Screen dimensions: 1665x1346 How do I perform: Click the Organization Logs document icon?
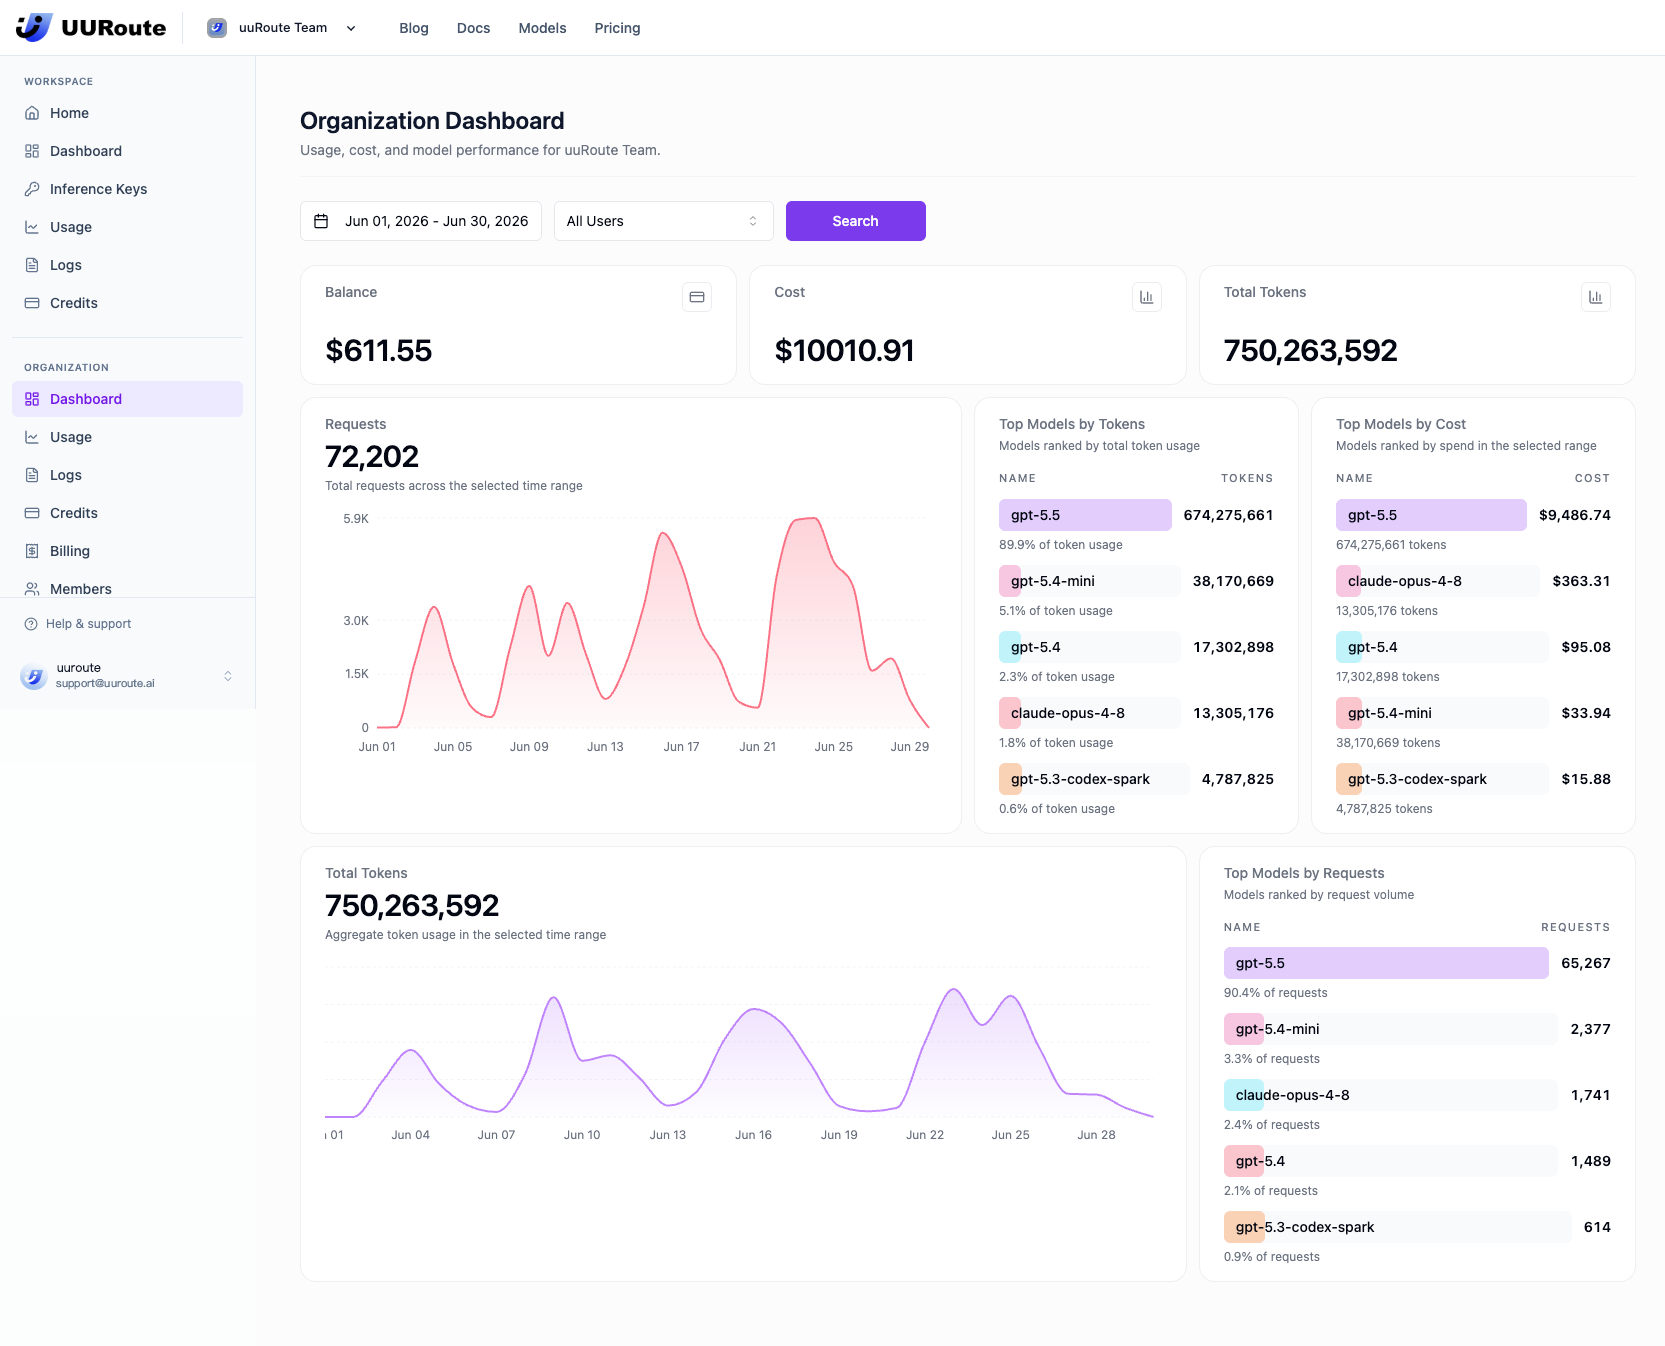tap(32, 475)
